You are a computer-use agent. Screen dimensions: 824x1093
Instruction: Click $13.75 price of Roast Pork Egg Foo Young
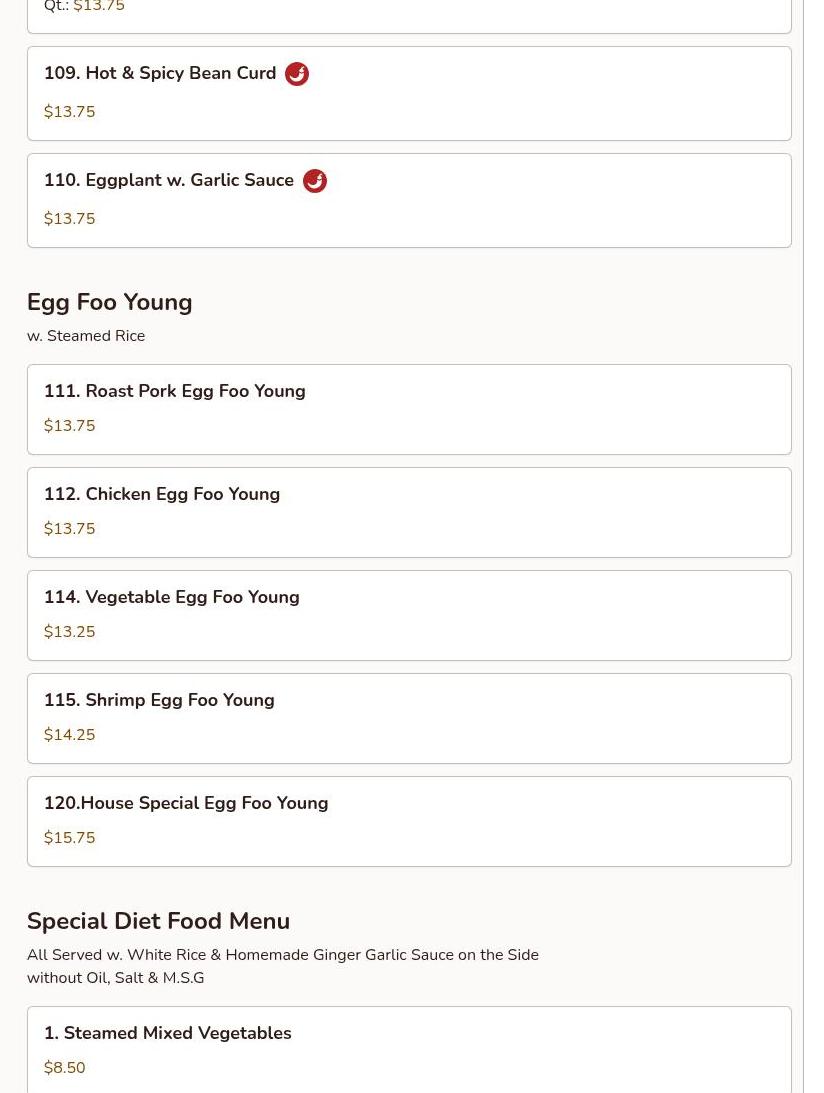click(70, 425)
